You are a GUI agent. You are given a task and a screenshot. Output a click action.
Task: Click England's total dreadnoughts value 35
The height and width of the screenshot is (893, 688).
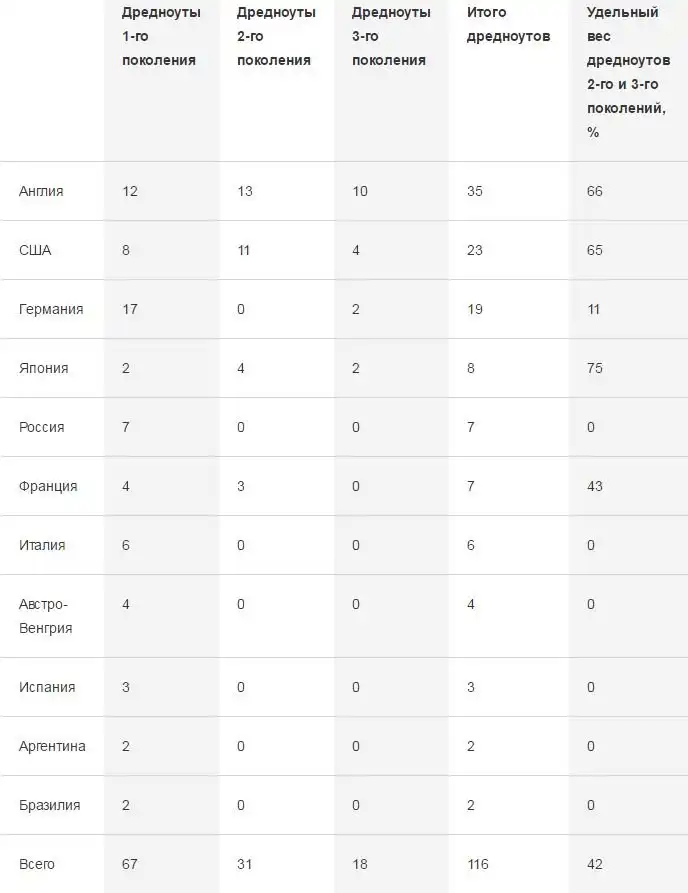[x=475, y=191]
